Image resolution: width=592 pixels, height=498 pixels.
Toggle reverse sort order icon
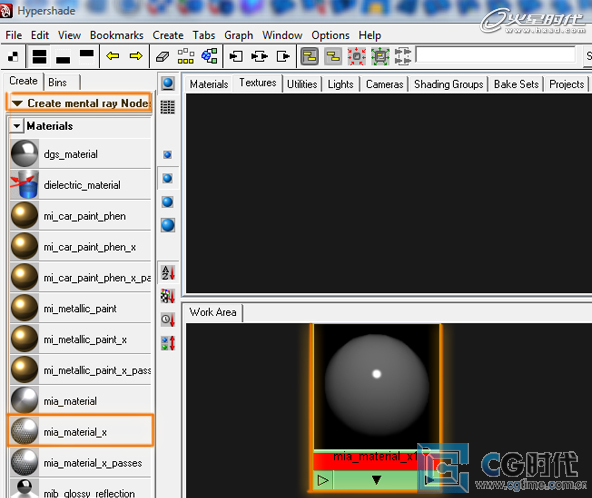coord(168,343)
